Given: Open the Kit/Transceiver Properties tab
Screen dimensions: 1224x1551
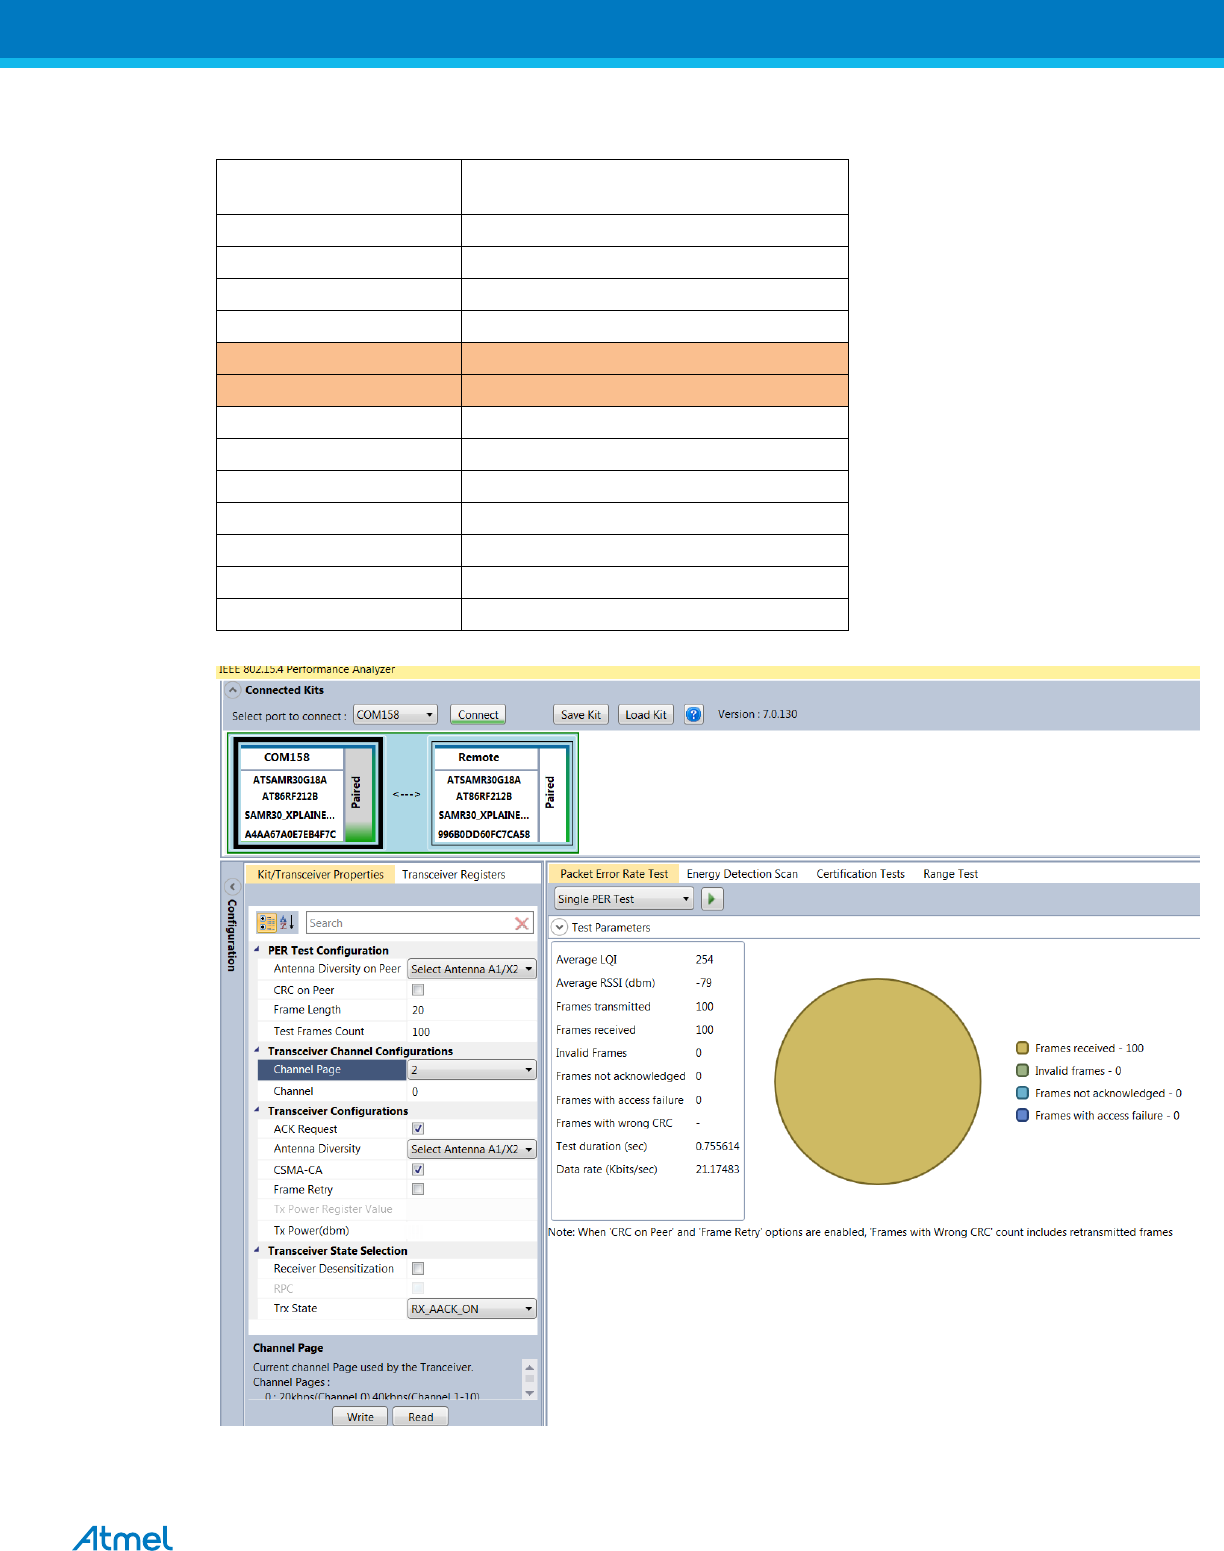Looking at the screenshot, I should point(320,874).
